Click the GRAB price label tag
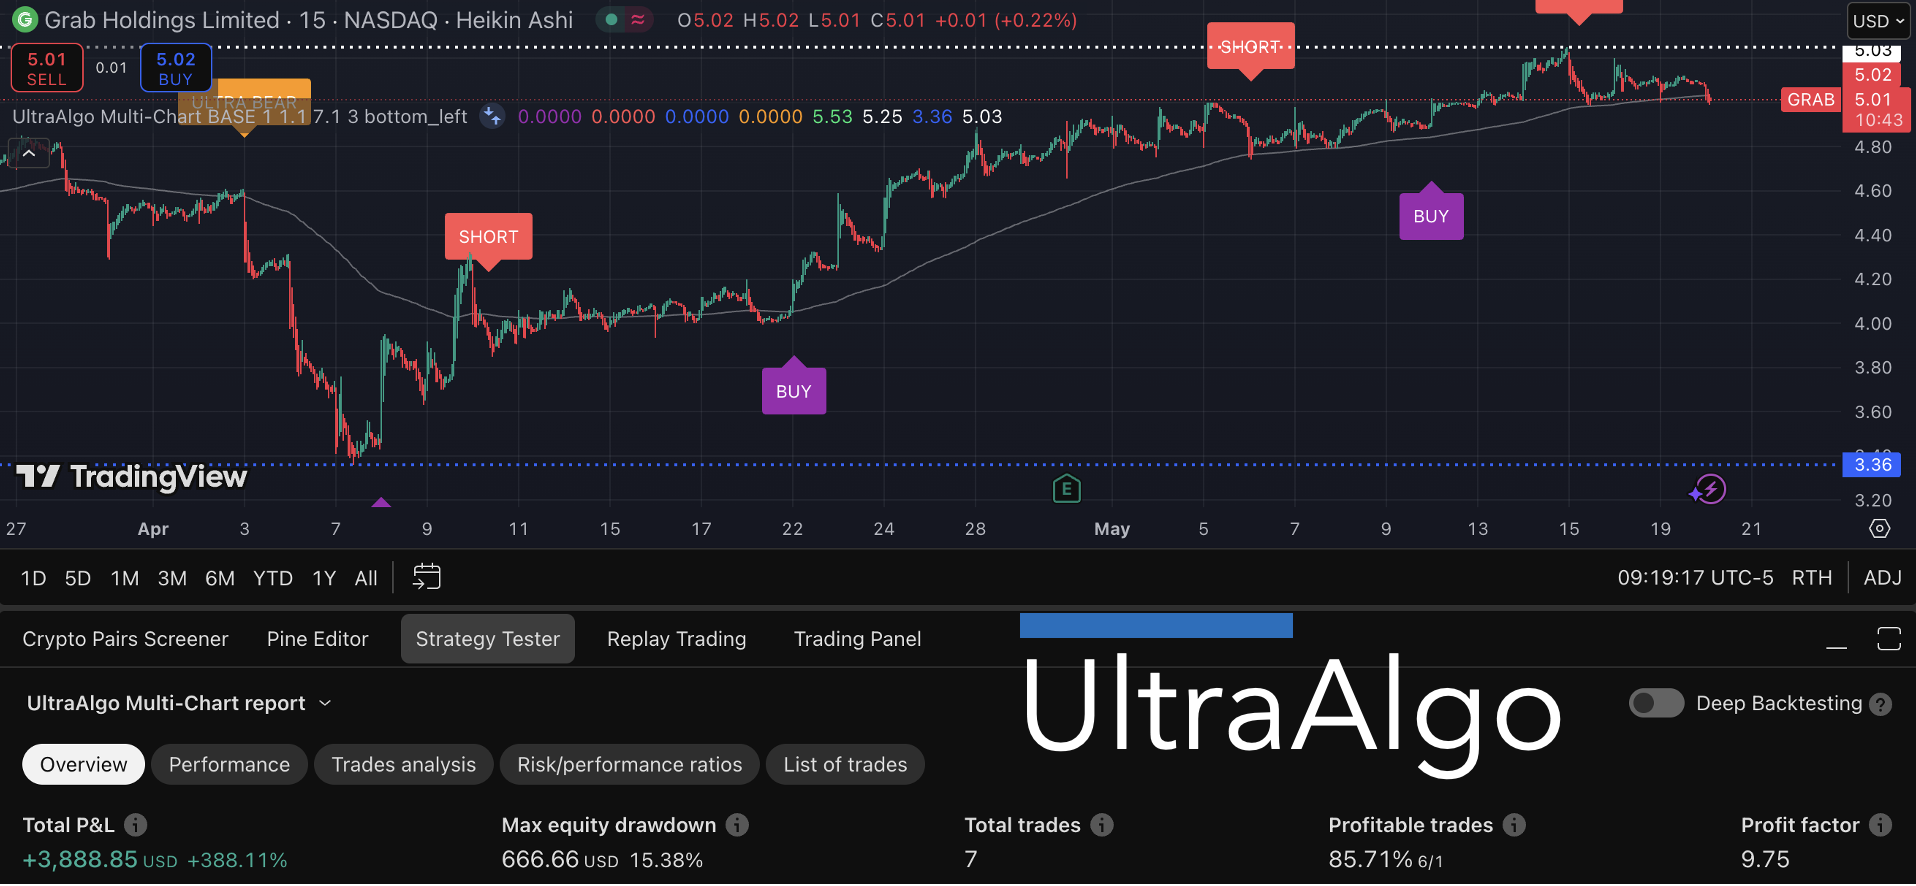This screenshot has height=886, width=1916. coord(1811,100)
